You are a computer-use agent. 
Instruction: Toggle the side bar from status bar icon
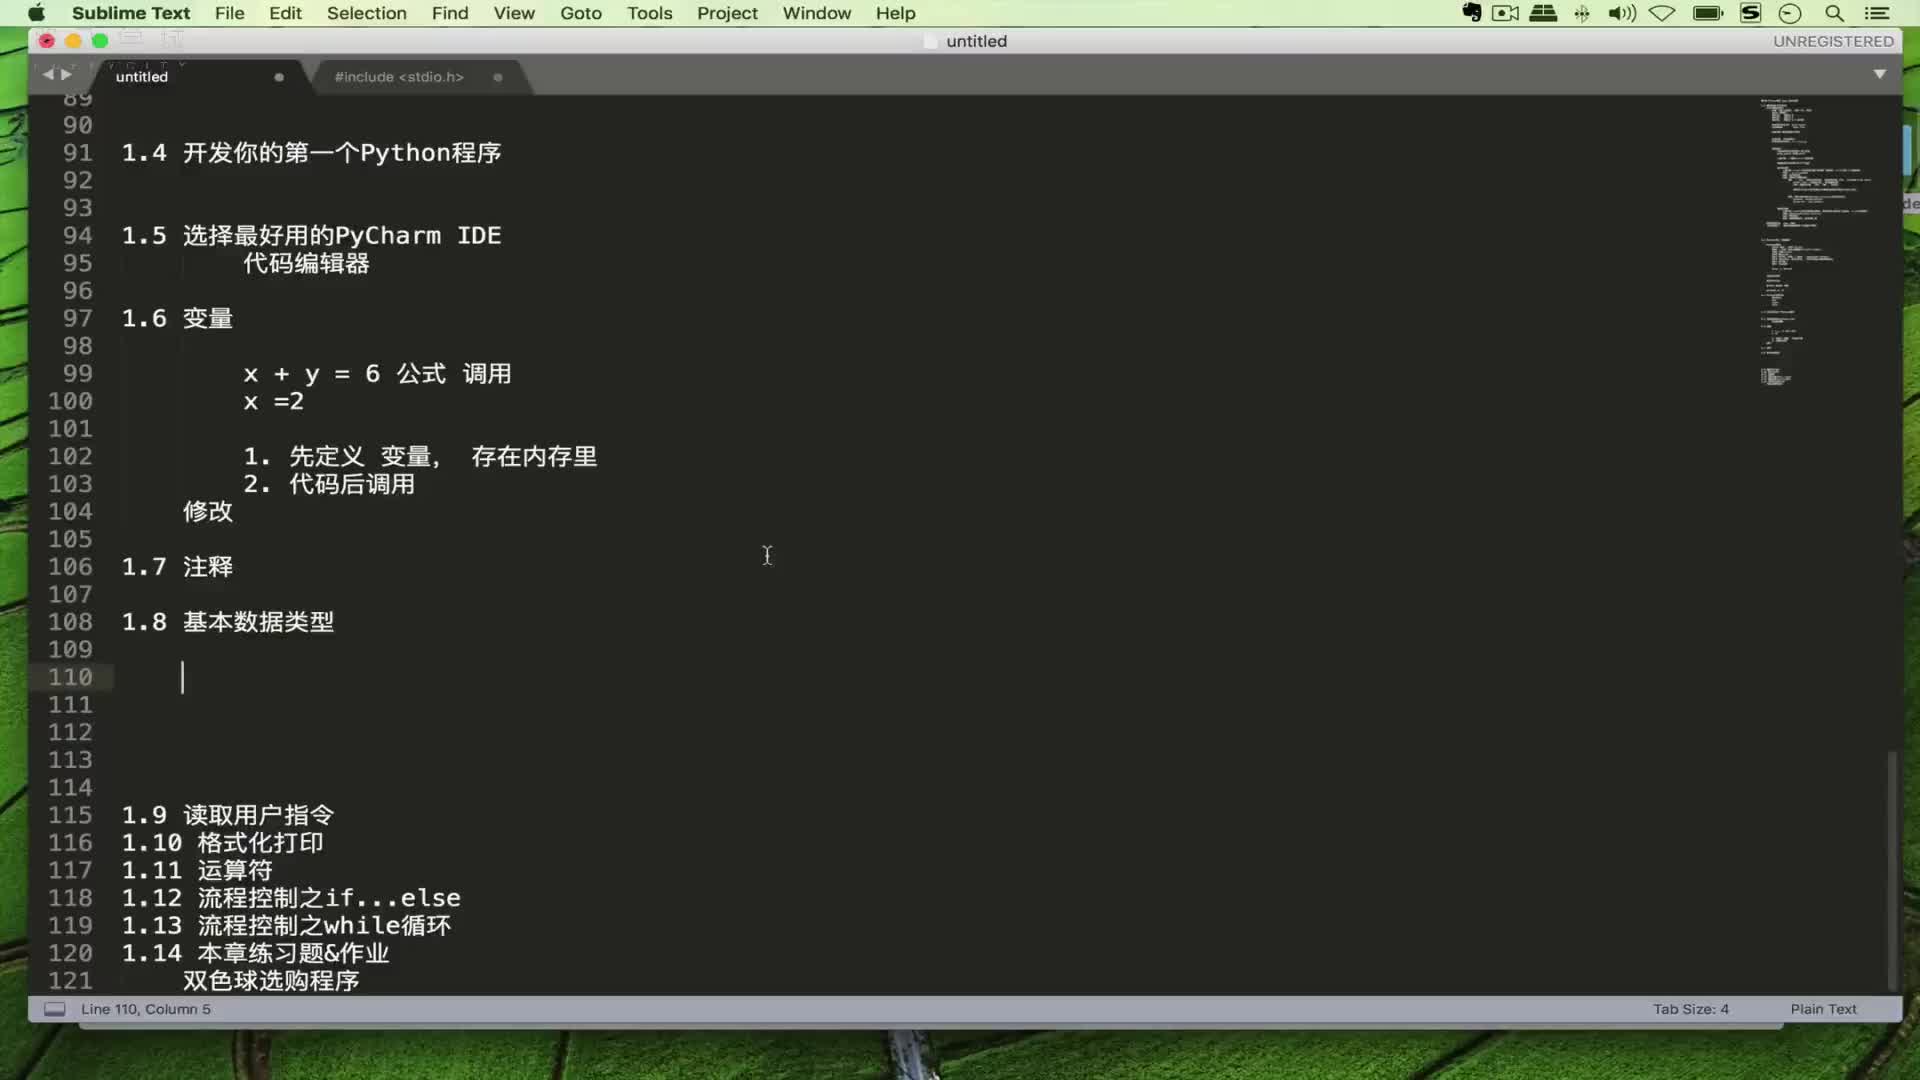pos(55,1009)
